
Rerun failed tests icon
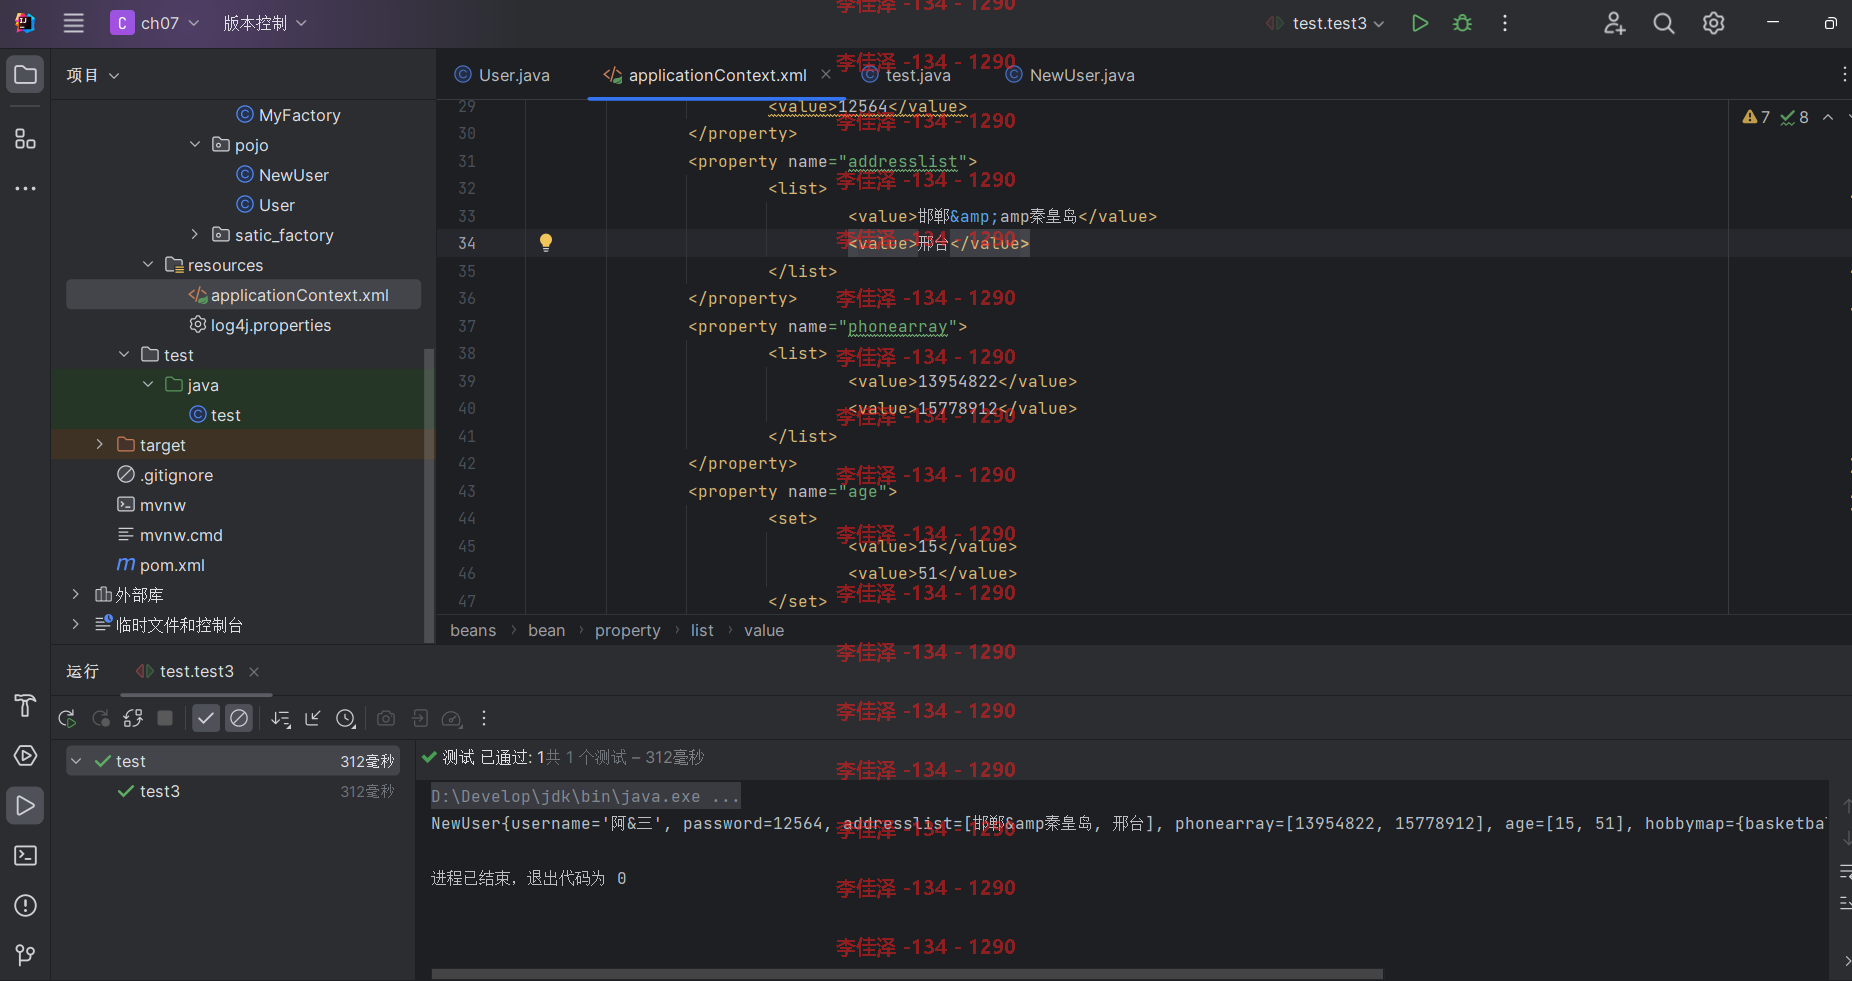pos(100,718)
